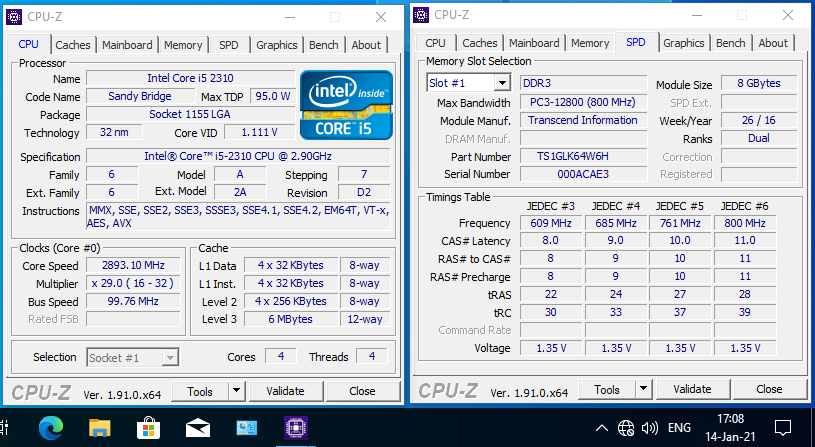Click the Serial Number 000ACAE3 value

coord(583,174)
